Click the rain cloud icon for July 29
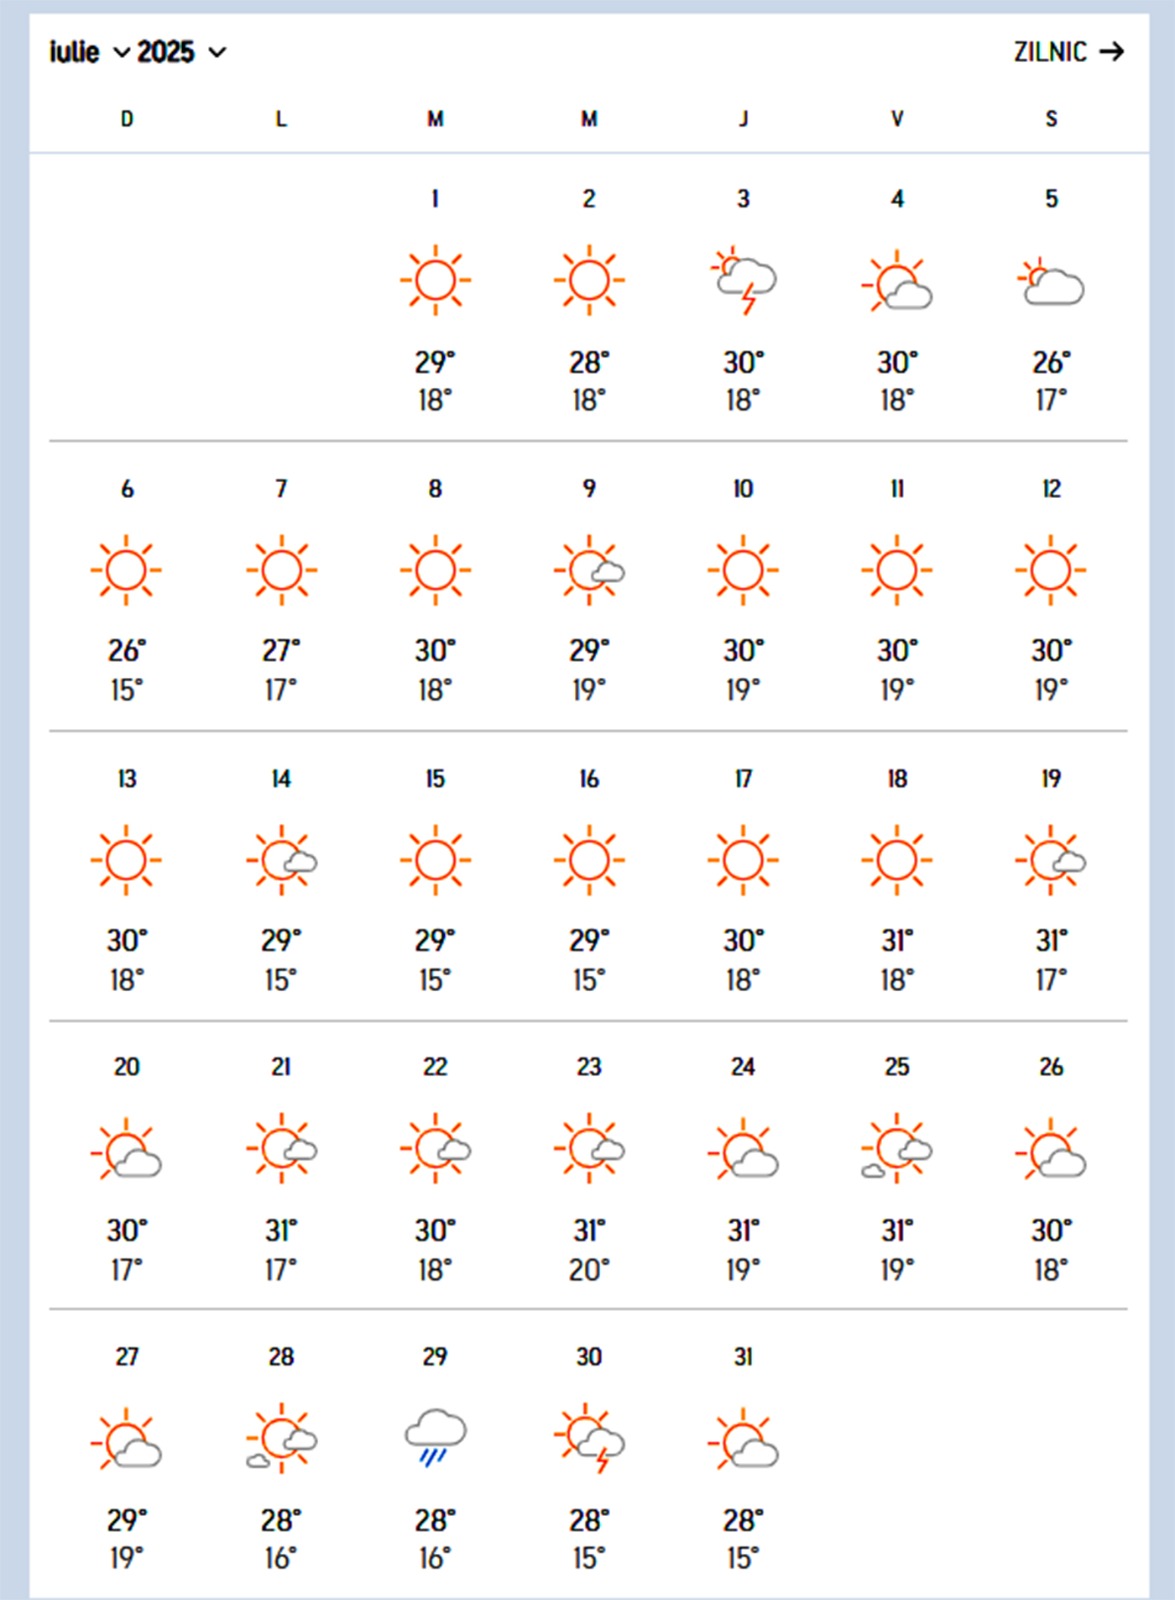The width and height of the screenshot is (1175, 1600). click(x=435, y=1439)
